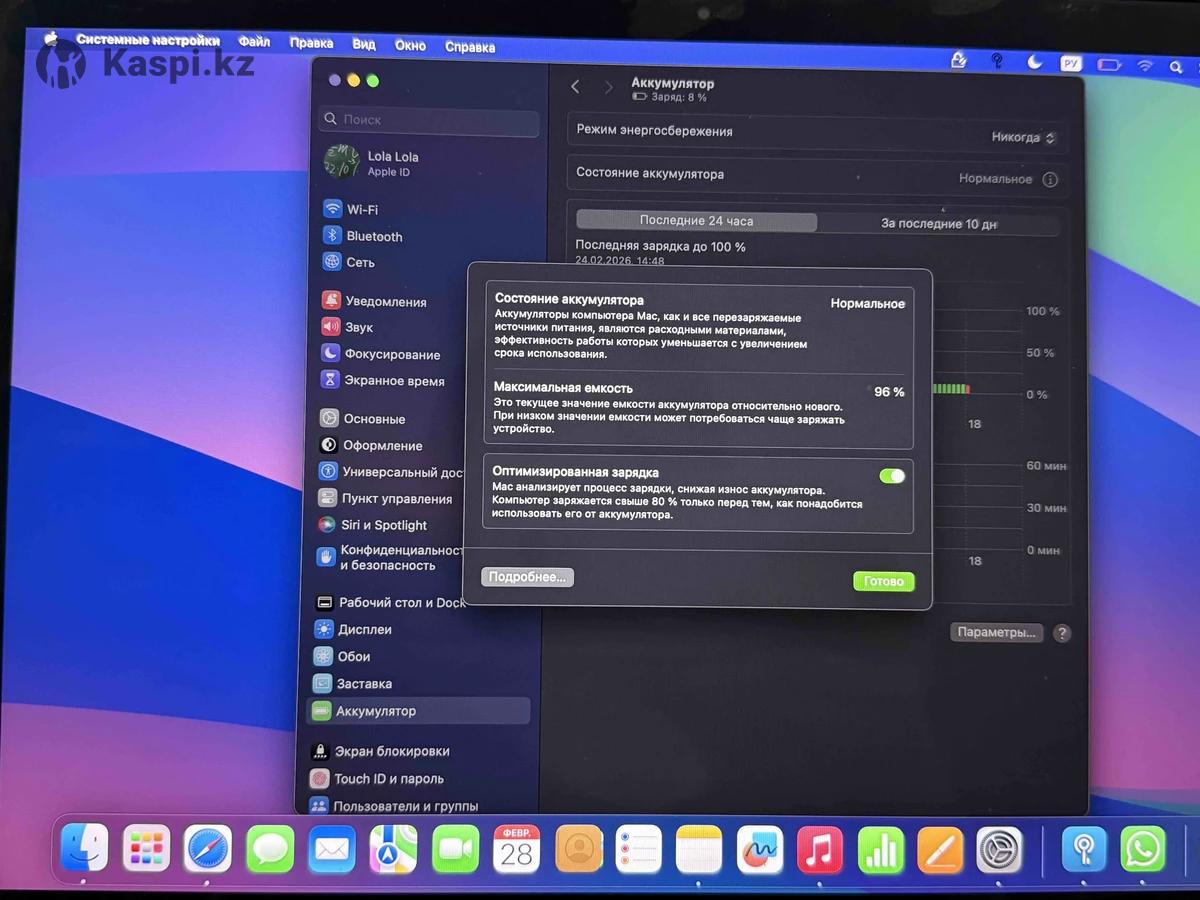Open the Файл menu
Image resolution: width=1200 pixels, height=900 pixels.
[x=254, y=42]
